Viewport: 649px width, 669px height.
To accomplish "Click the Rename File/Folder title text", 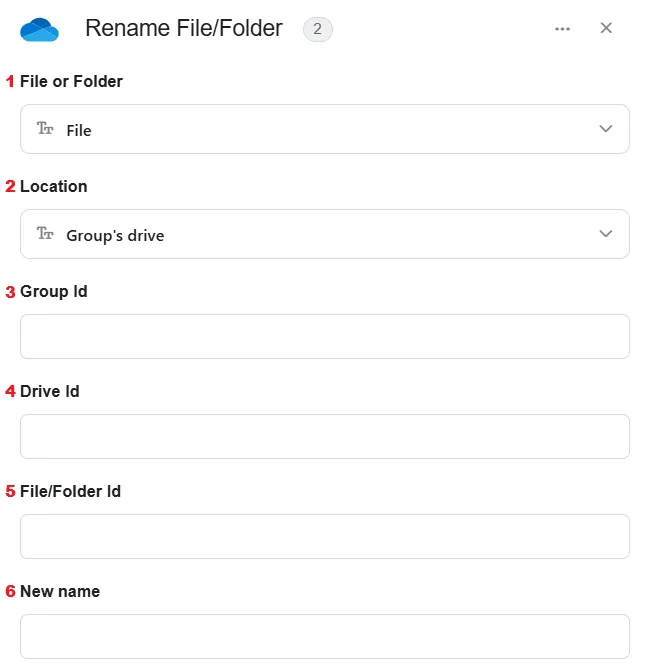I will (184, 29).
